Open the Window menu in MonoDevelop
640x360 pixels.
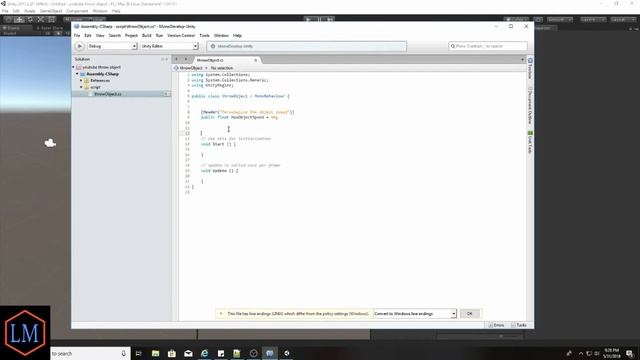[221, 36]
